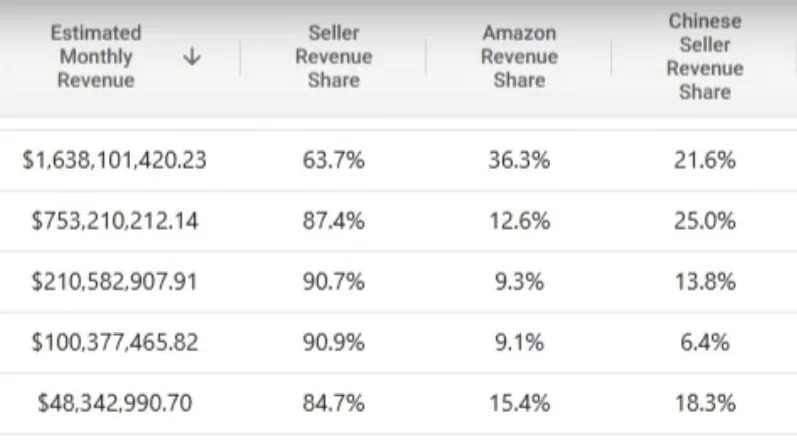Click the 21.6% Chinese seller share value

point(704,160)
